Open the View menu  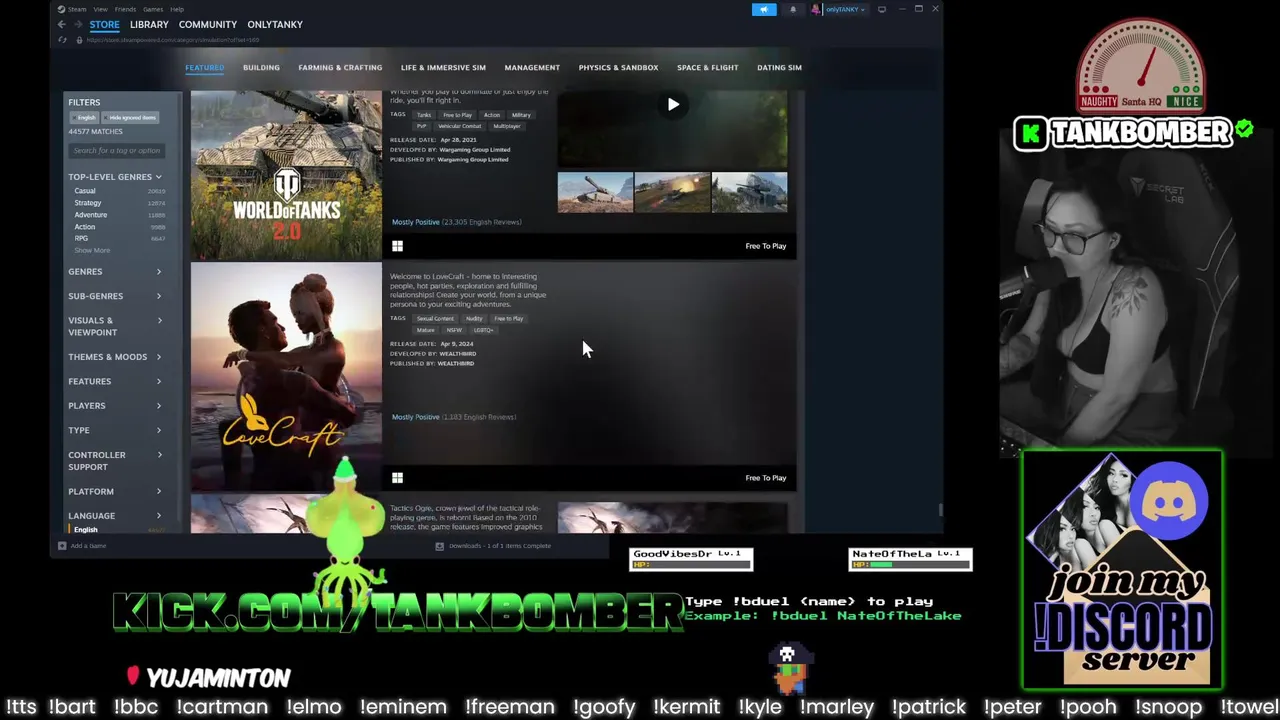click(100, 9)
